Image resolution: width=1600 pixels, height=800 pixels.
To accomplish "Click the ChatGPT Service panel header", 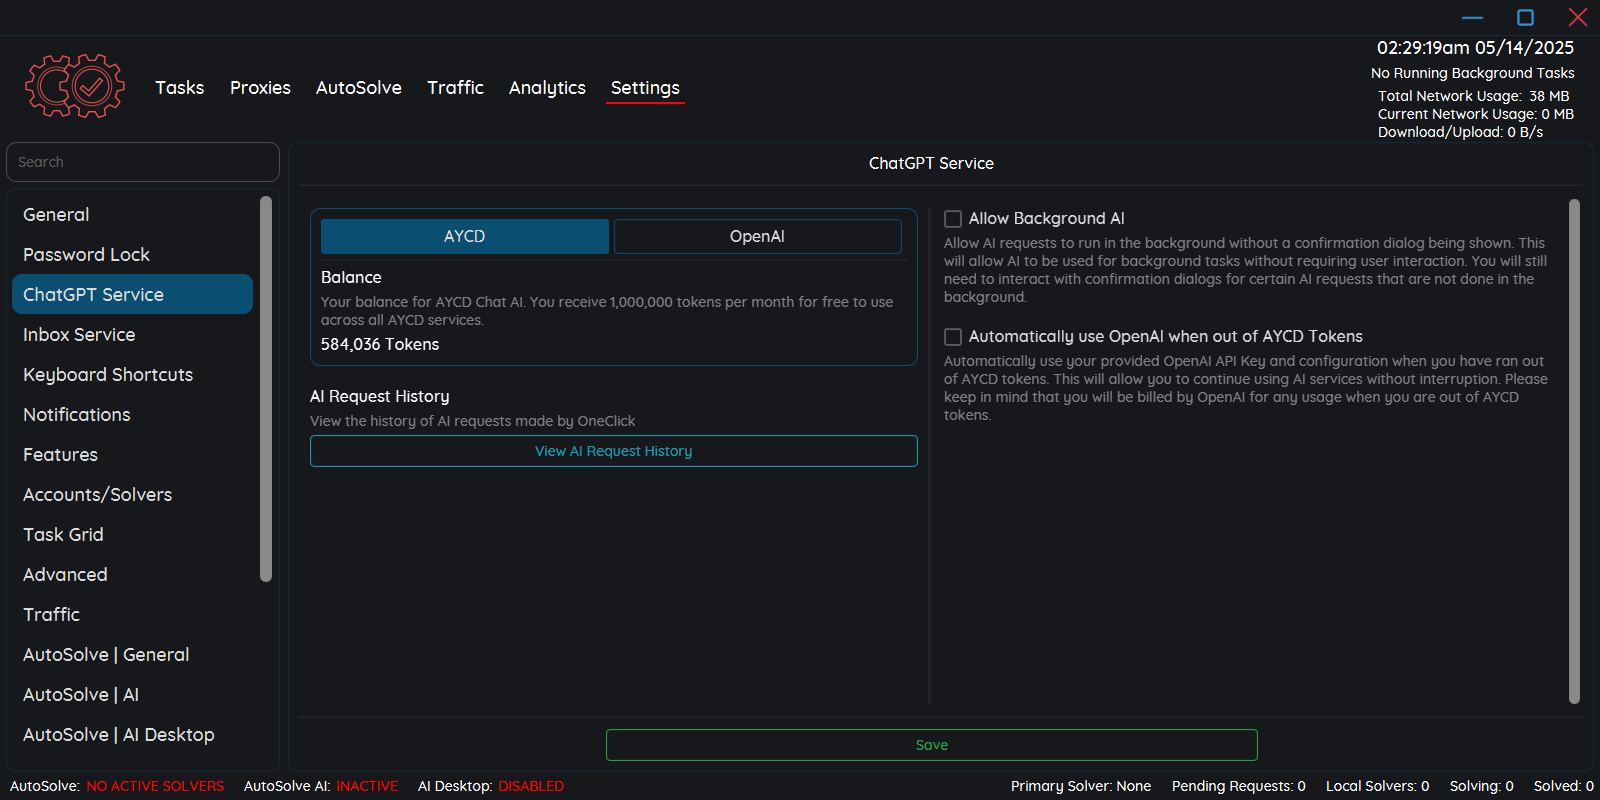I will pyautogui.click(x=931, y=163).
